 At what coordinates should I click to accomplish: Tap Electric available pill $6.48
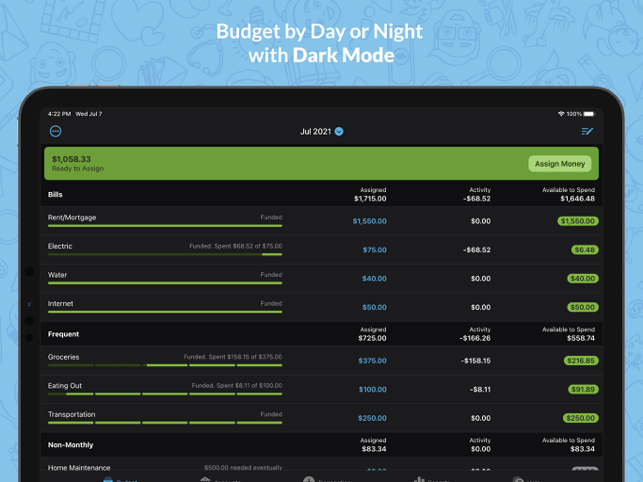585,250
